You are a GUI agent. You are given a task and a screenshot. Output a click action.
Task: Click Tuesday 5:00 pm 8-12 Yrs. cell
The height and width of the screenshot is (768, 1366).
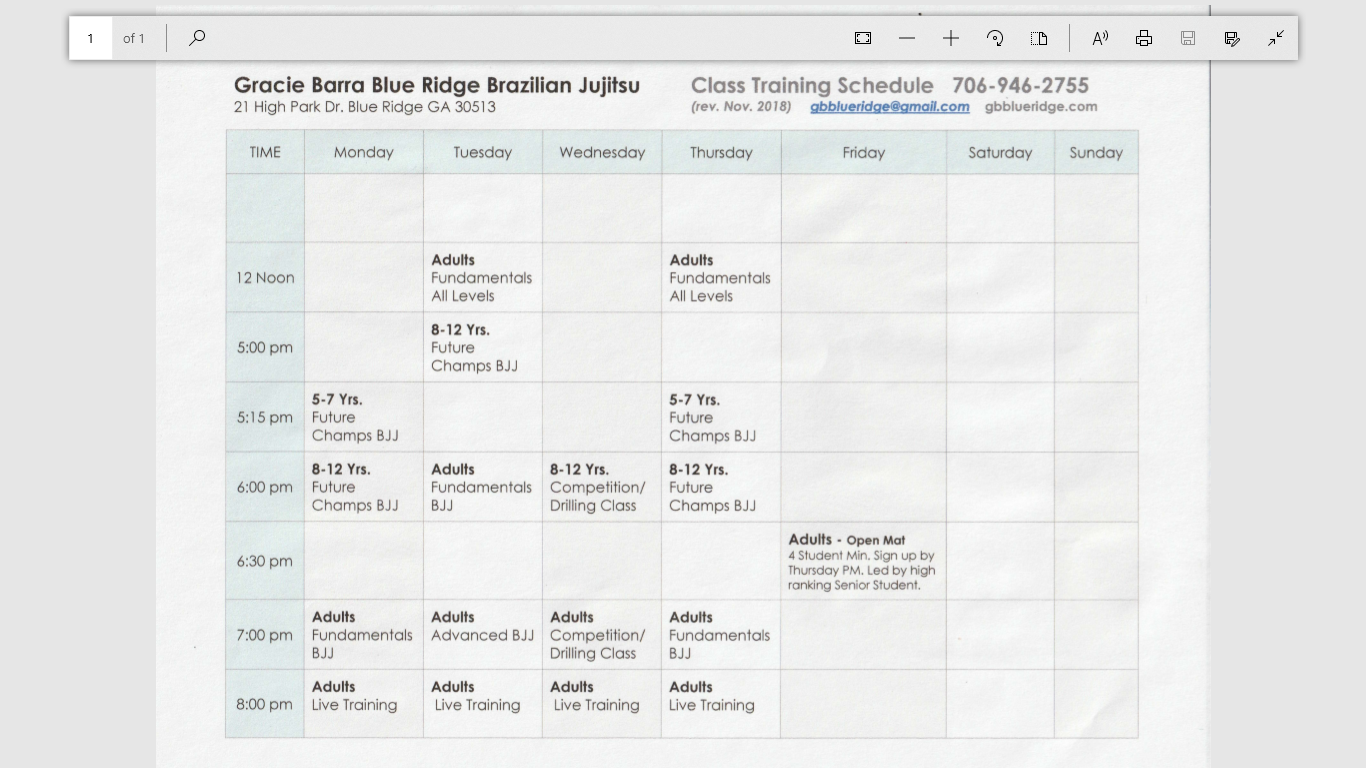483,348
